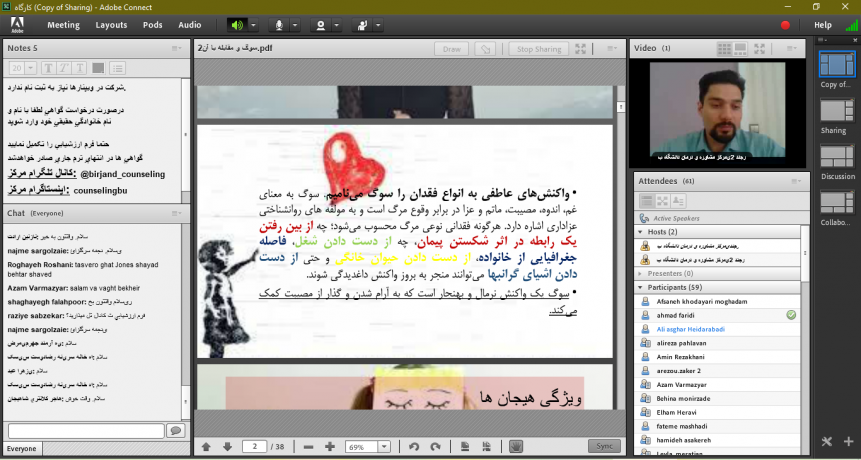Click the Sync button
This screenshot has width=861, height=460.
[x=604, y=446]
